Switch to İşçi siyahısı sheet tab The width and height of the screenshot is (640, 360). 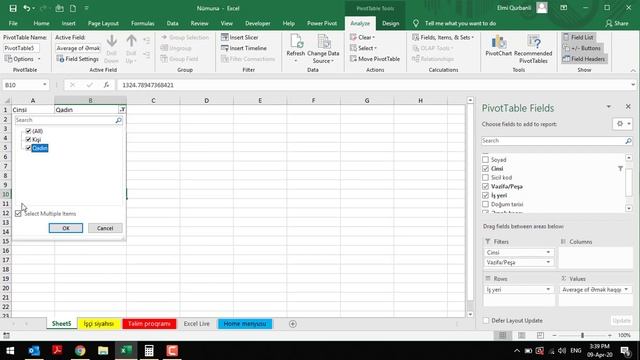point(99,324)
